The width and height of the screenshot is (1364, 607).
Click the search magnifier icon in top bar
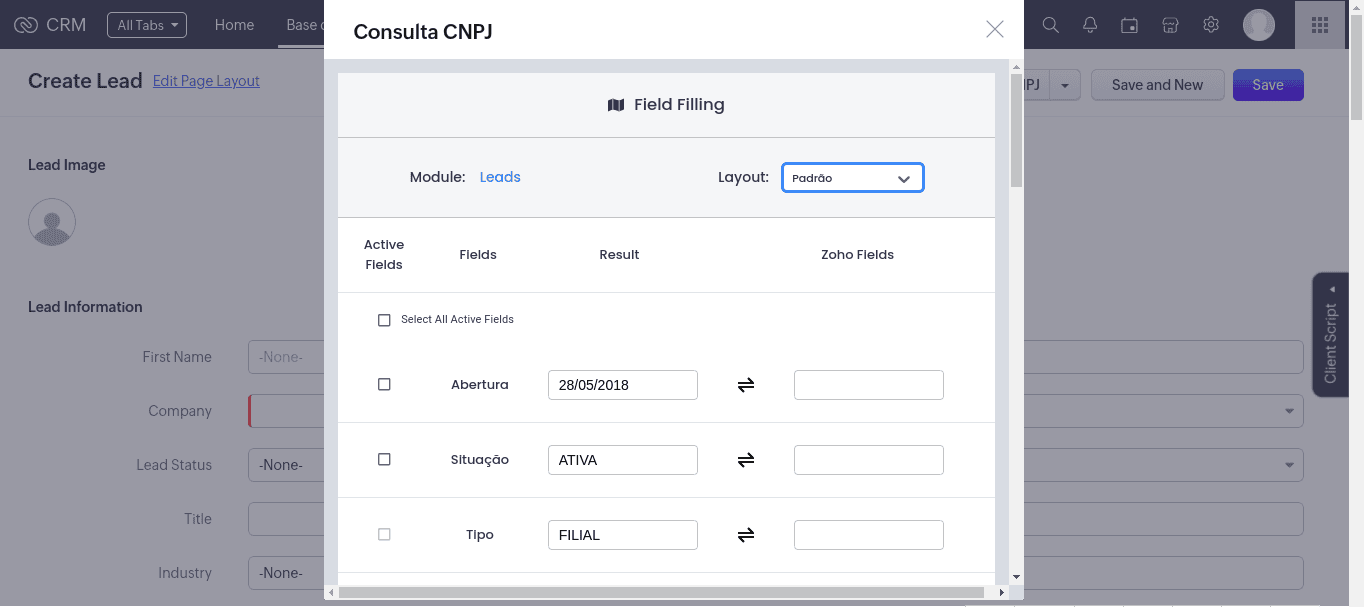click(1050, 25)
